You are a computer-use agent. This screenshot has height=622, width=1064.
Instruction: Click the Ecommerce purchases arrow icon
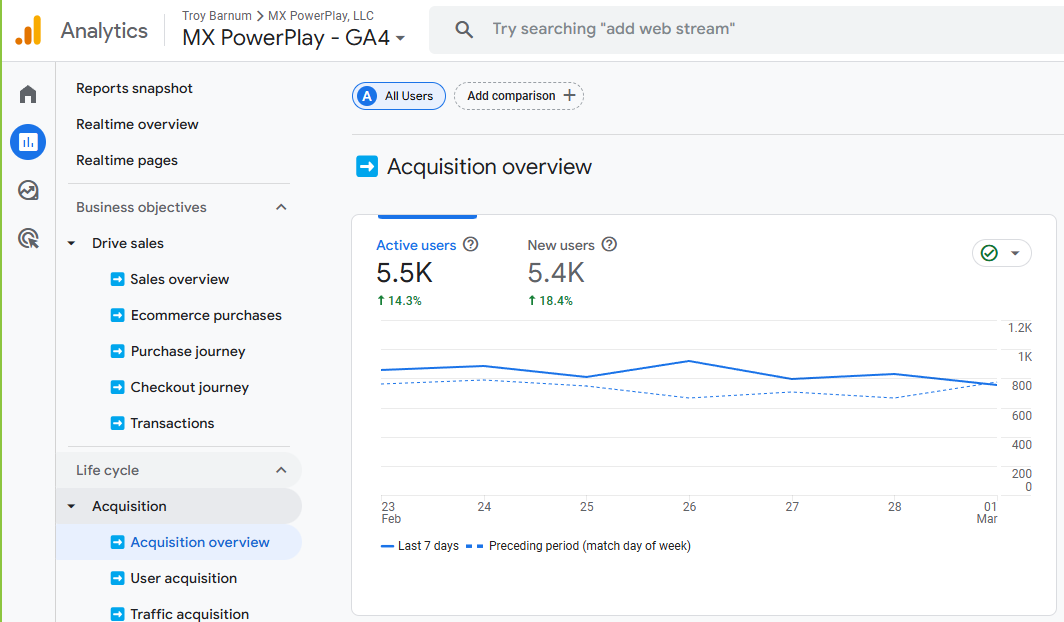(x=117, y=315)
